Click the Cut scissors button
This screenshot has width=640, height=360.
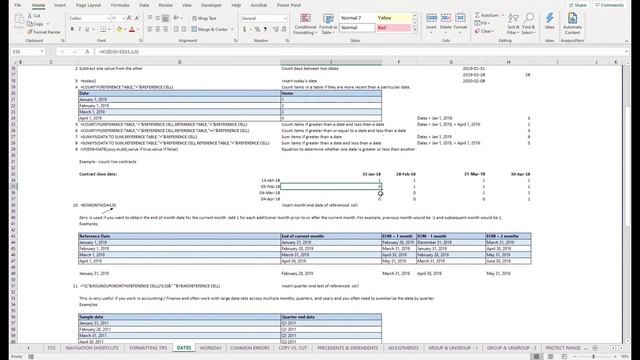click(x=34, y=16)
